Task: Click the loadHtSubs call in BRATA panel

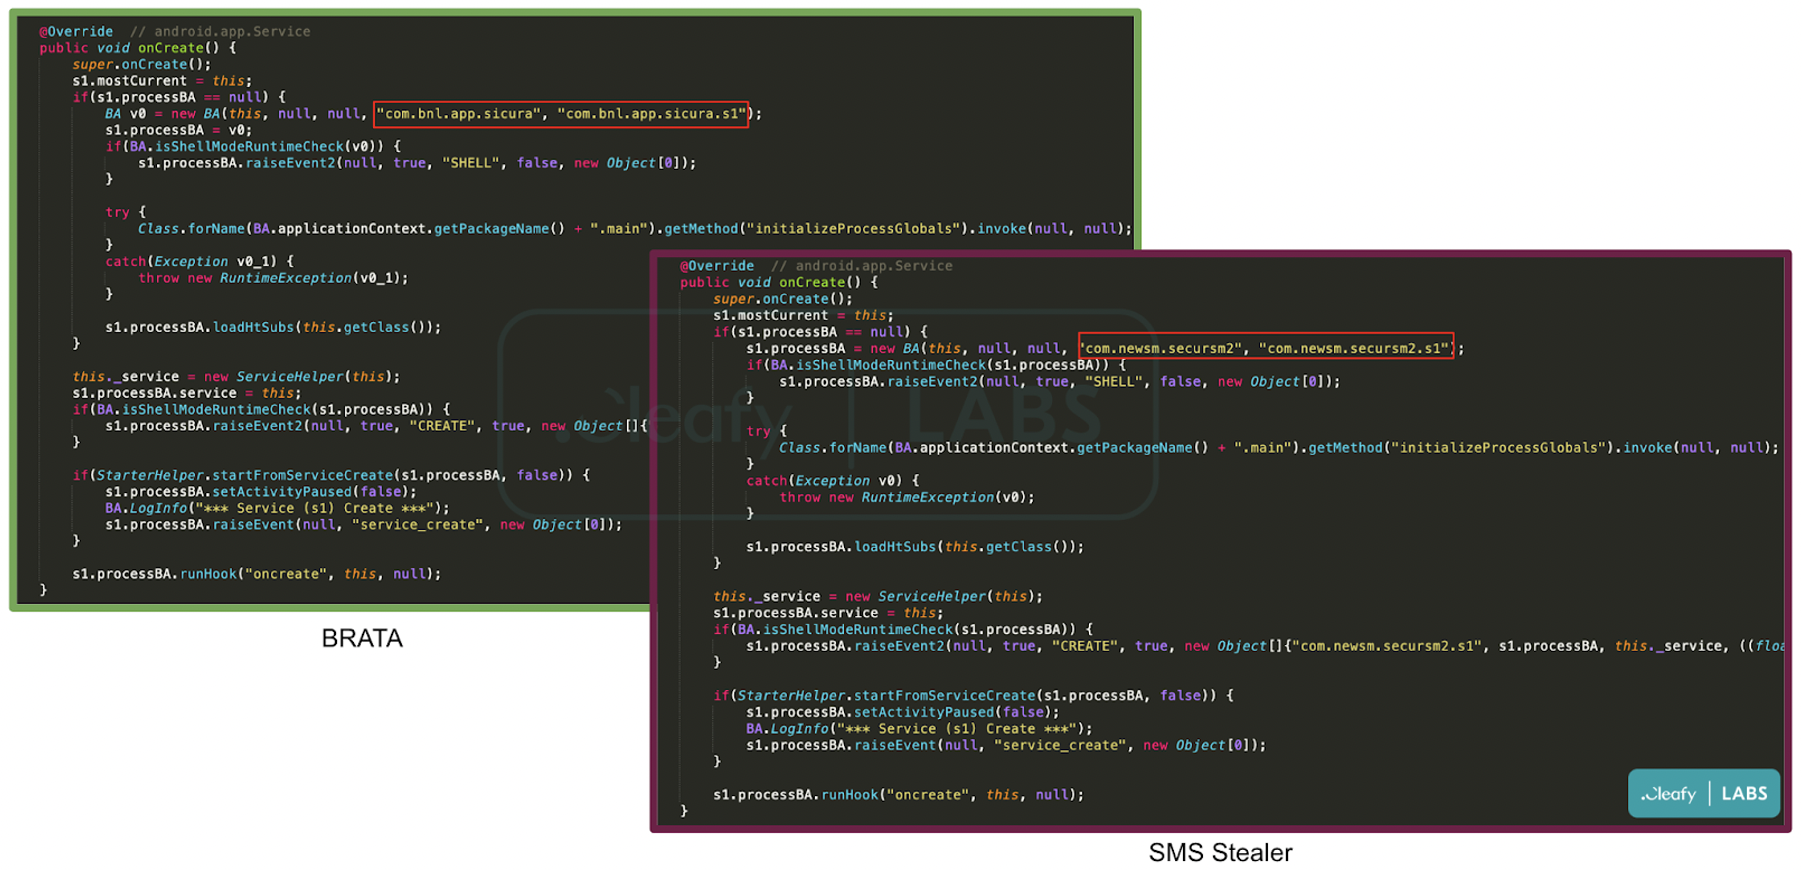Action: [273, 327]
